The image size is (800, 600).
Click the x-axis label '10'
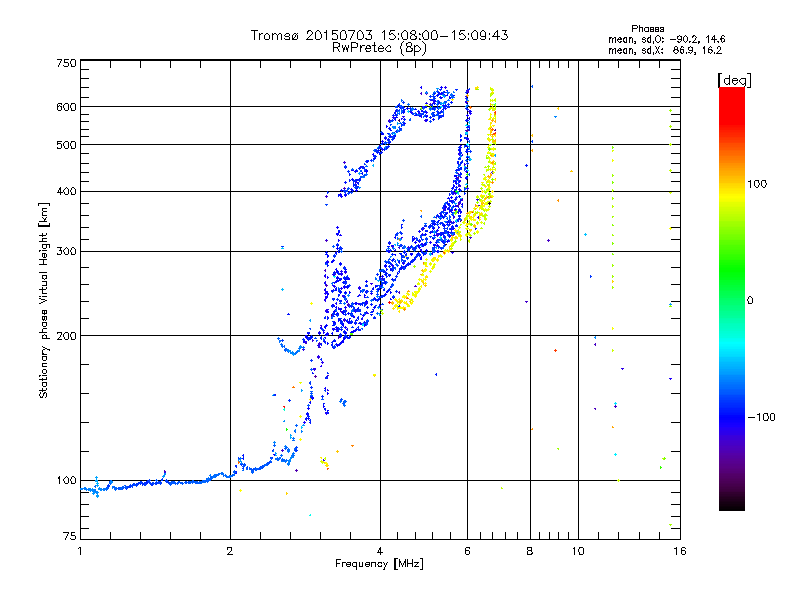[578, 551]
